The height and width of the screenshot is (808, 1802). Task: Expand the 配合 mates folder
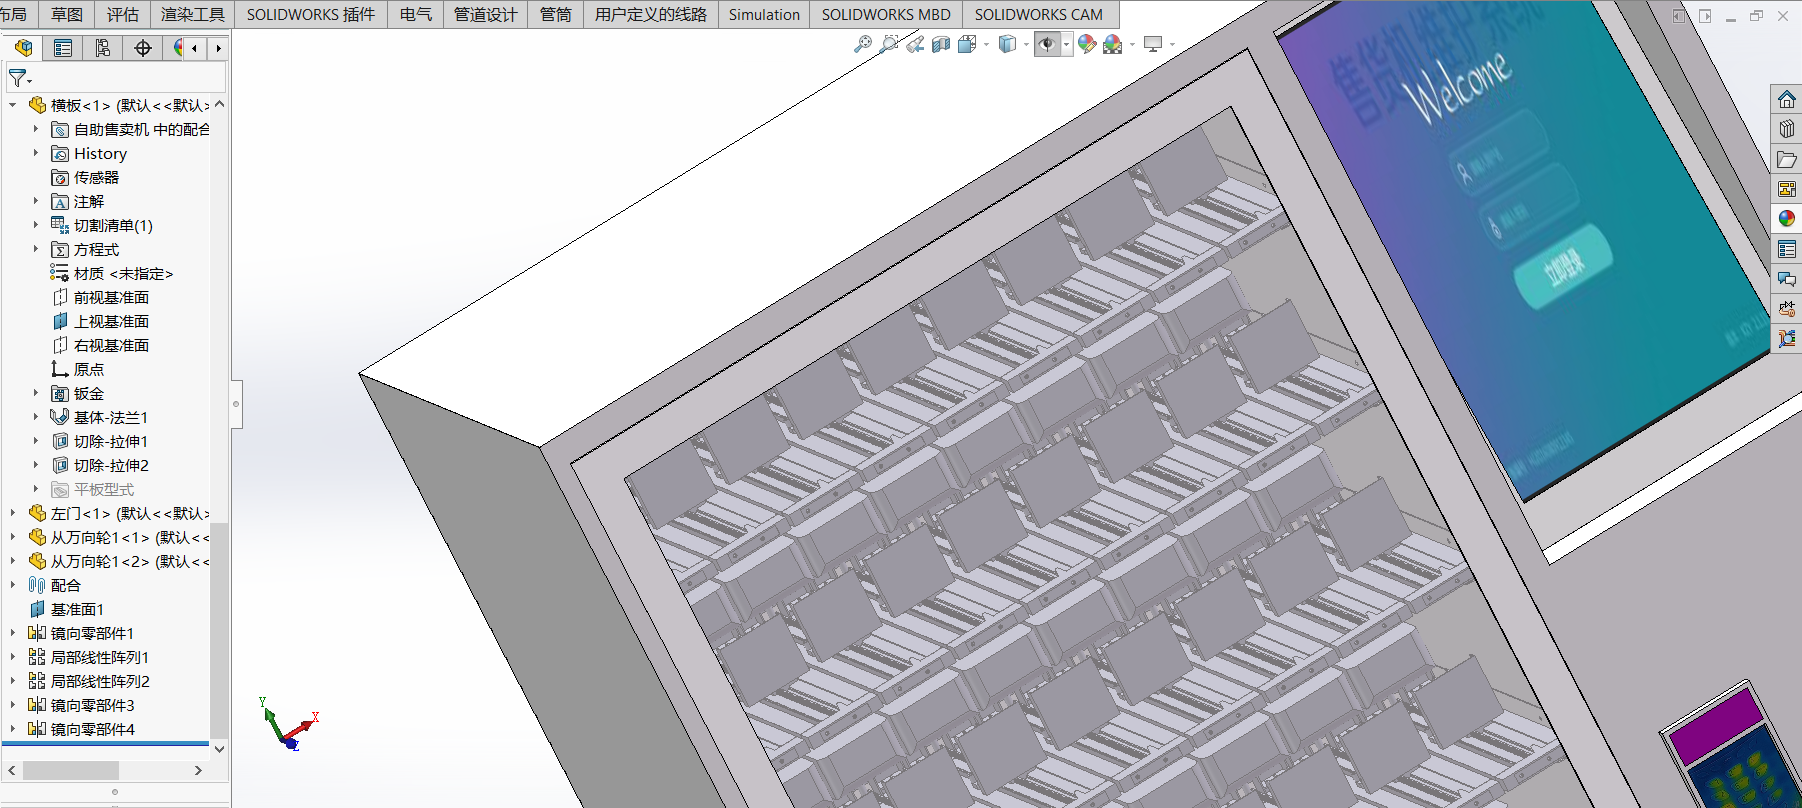[x=12, y=585]
